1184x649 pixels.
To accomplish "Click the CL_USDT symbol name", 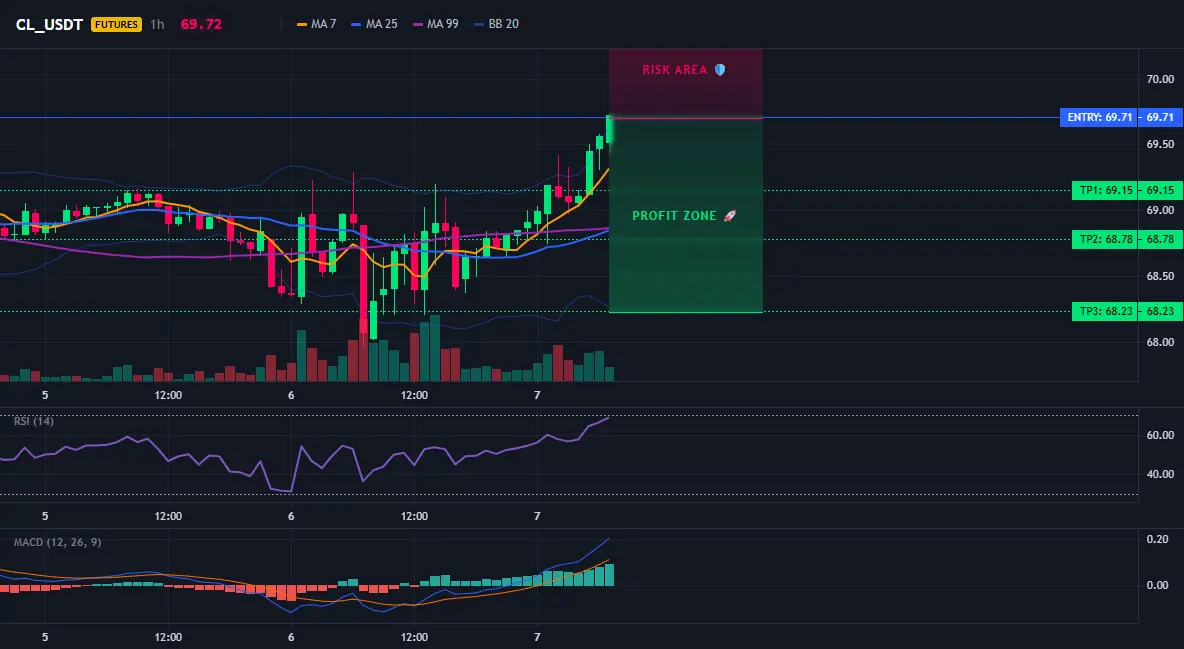I will tap(49, 24).
